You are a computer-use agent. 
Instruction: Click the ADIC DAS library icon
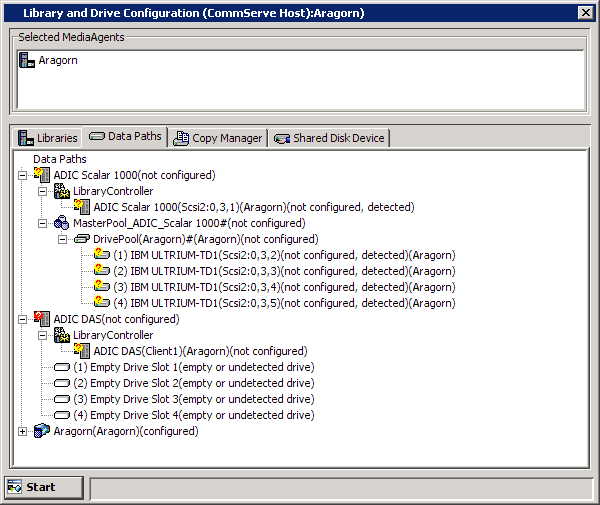pos(42,319)
